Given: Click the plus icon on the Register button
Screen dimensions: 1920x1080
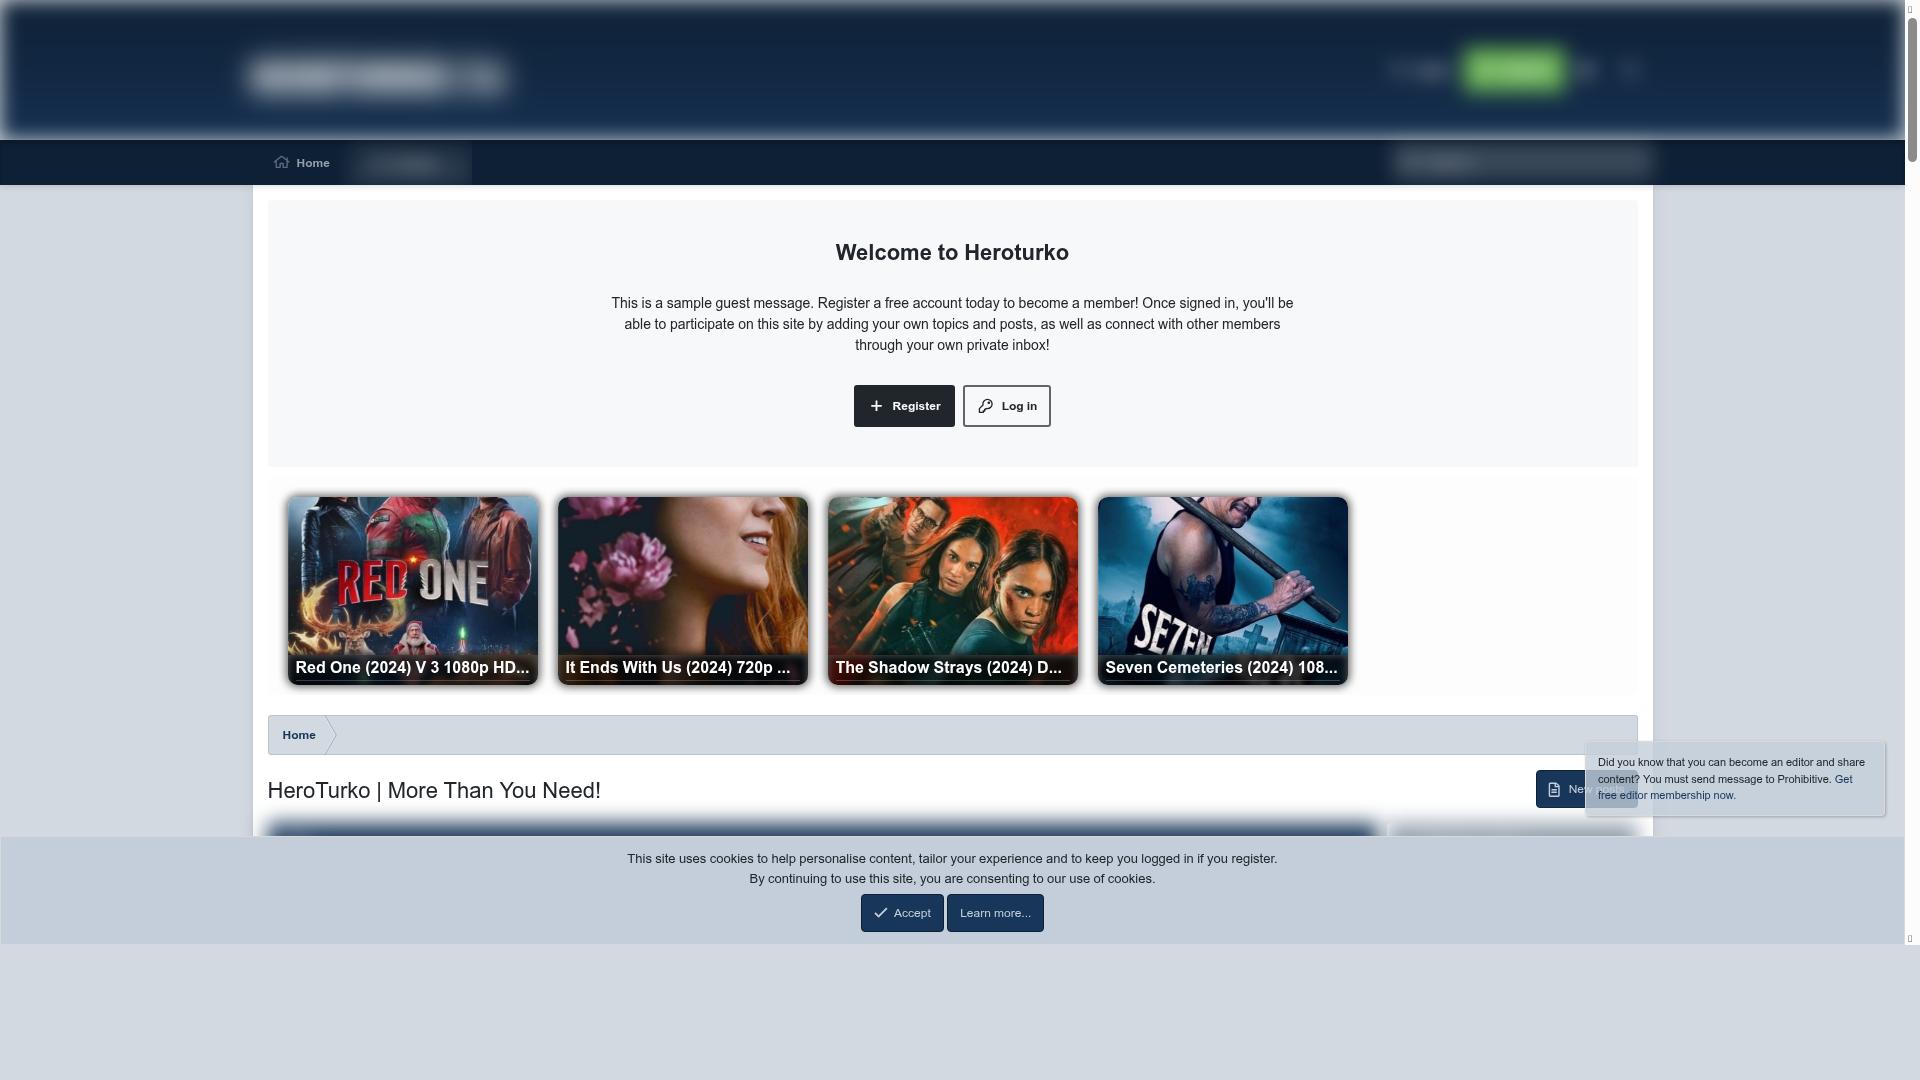Looking at the screenshot, I should point(877,406).
